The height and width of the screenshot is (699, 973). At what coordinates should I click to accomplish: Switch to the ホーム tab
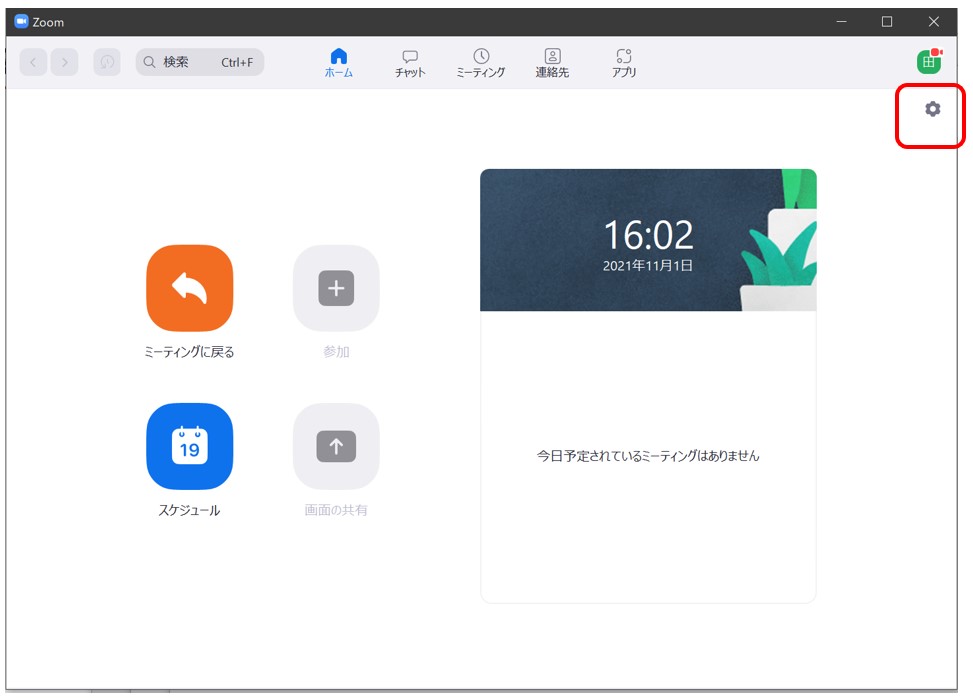point(338,63)
